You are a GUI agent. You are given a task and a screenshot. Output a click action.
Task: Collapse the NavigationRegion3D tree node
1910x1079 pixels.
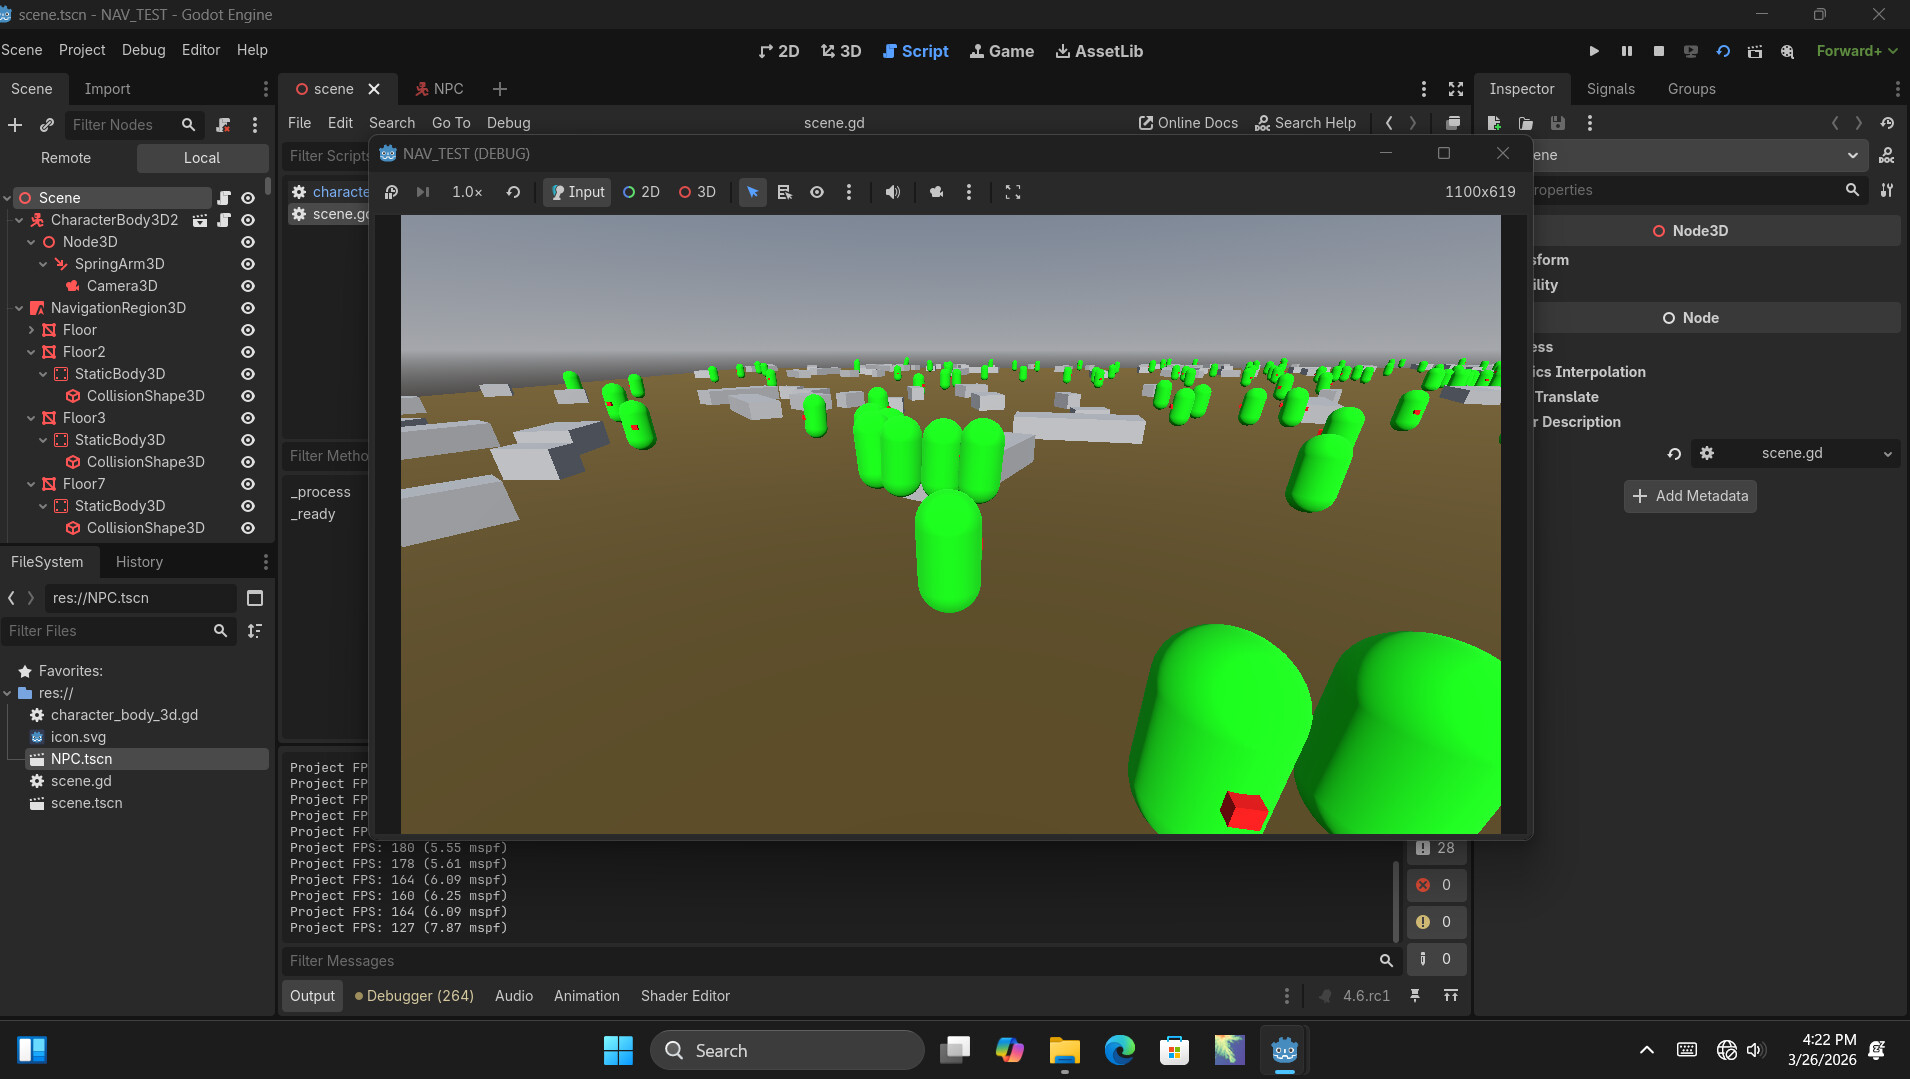click(x=19, y=308)
